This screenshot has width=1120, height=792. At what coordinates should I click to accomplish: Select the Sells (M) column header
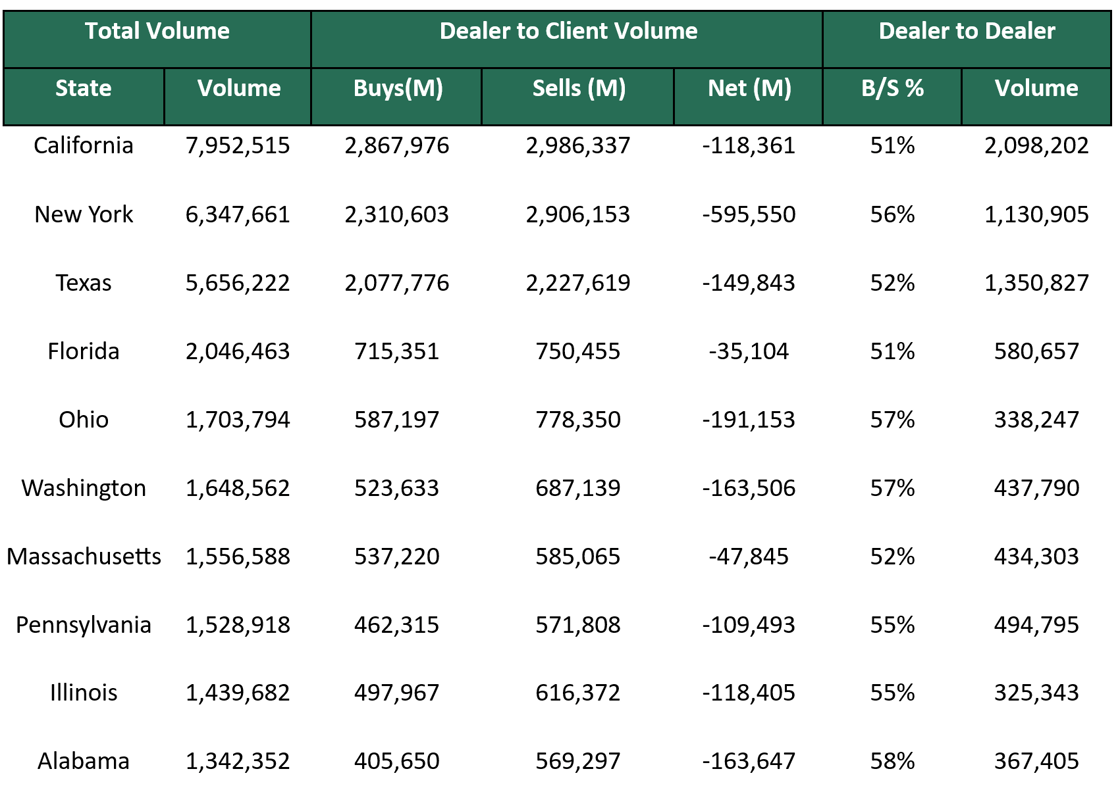pyautogui.click(x=578, y=96)
